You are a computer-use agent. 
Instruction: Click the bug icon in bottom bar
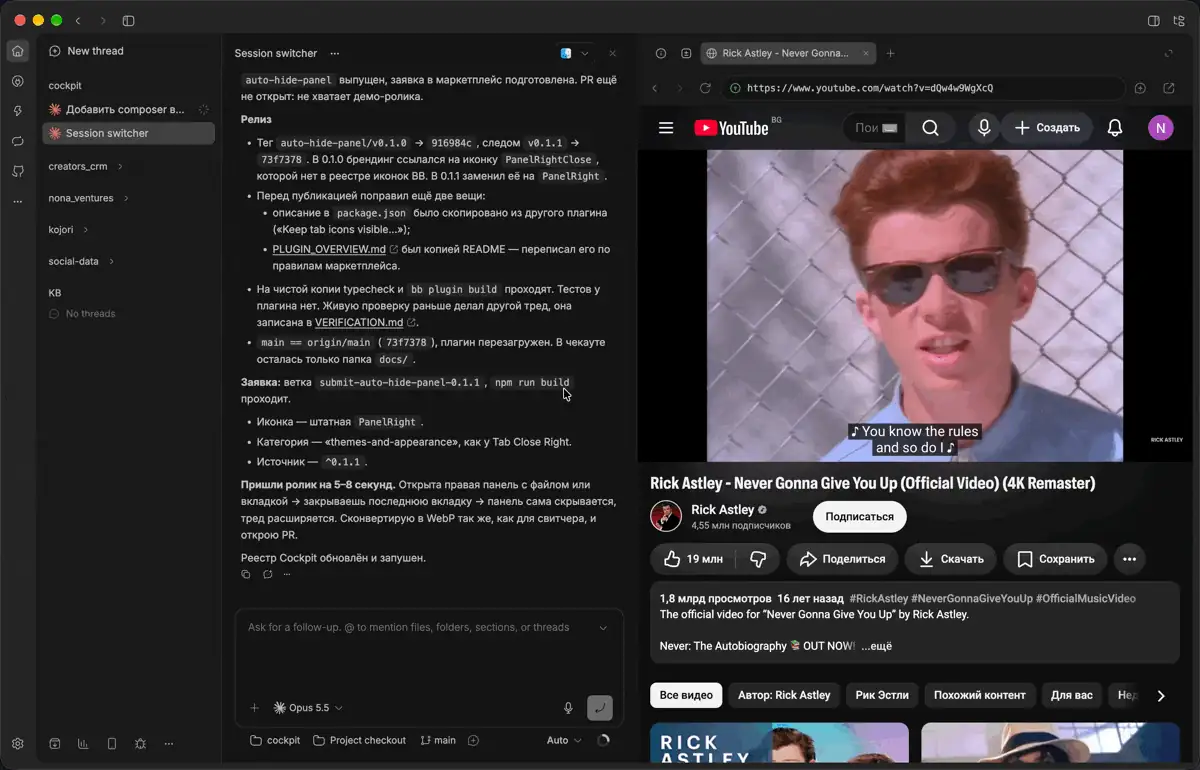tap(140, 743)
